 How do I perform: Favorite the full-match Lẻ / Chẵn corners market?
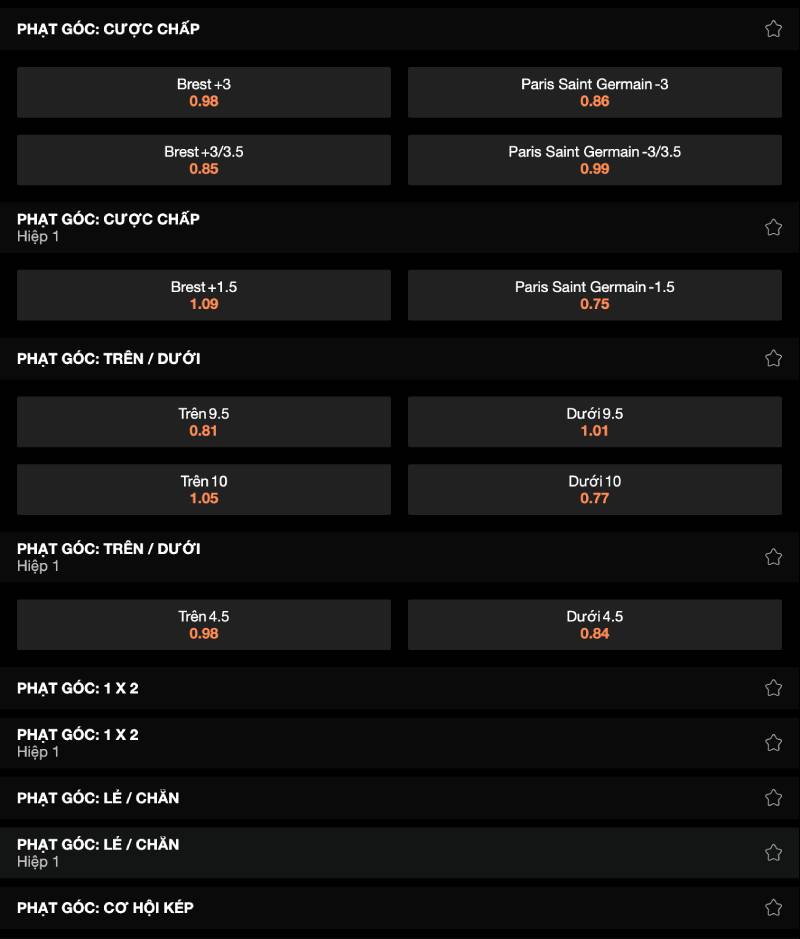(773, 798)
